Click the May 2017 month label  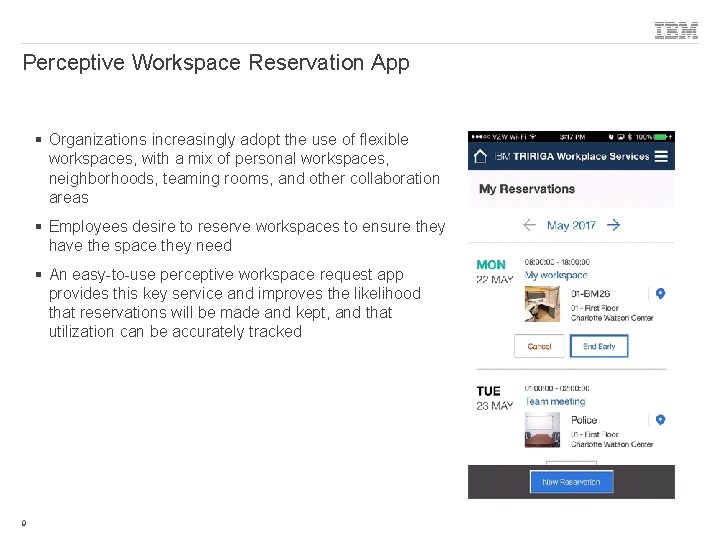[x=571, y=225]
